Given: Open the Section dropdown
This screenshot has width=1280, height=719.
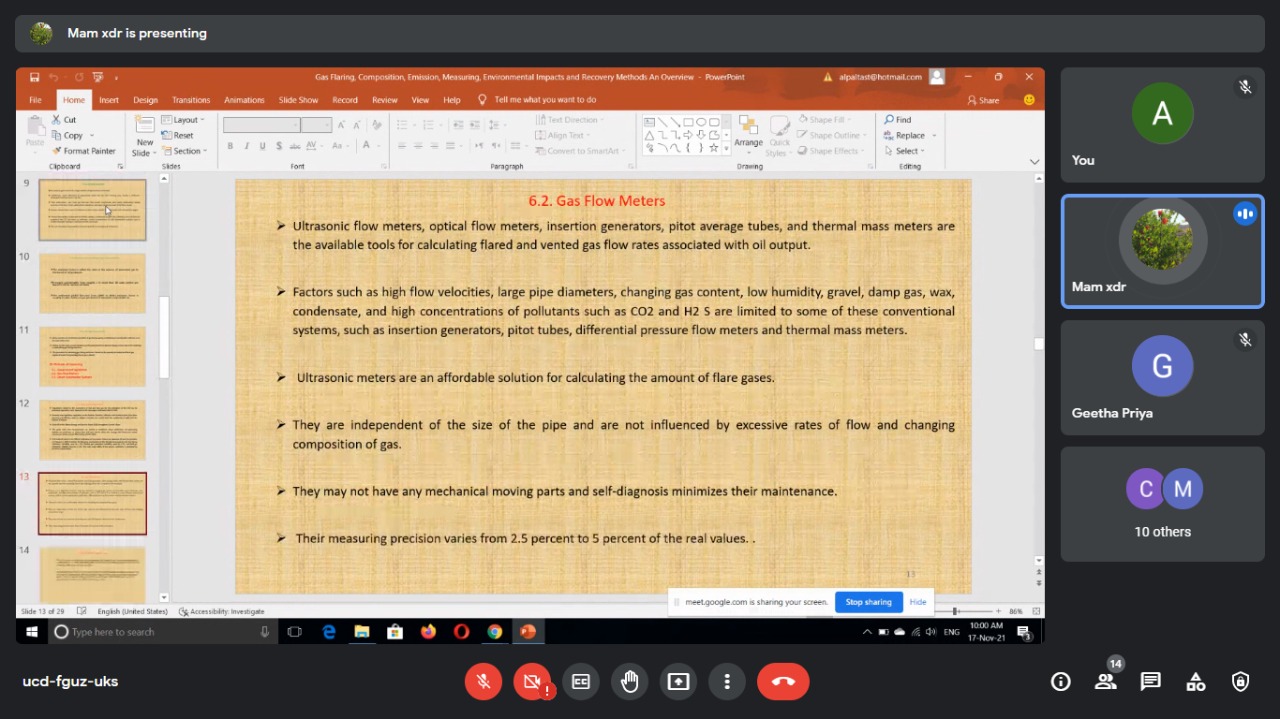Looking at the screenshot, I should tap(184, 151).
